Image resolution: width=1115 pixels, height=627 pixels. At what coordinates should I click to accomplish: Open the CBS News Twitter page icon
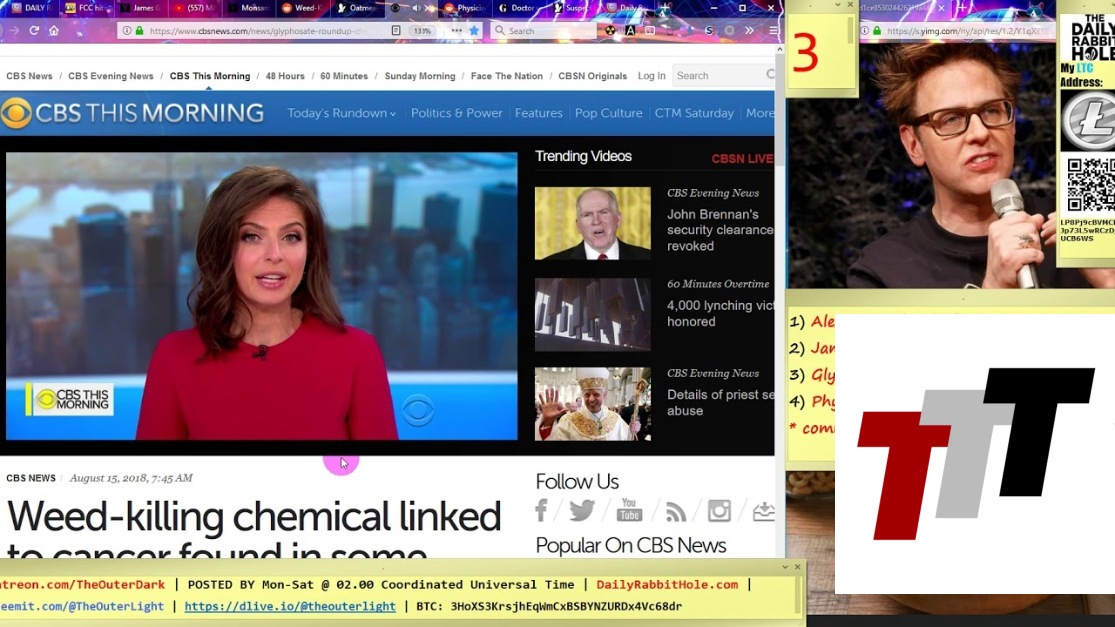[581, 511]
